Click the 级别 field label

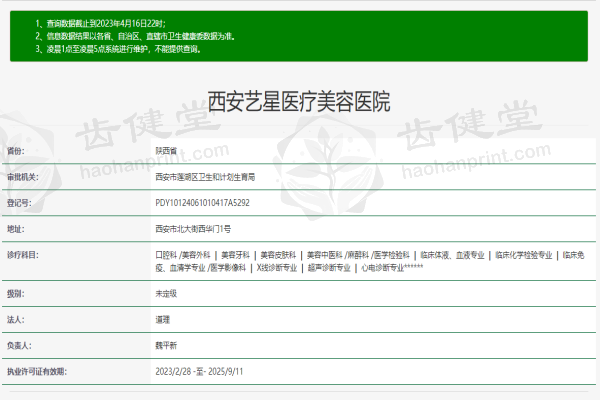click(16, 294)
